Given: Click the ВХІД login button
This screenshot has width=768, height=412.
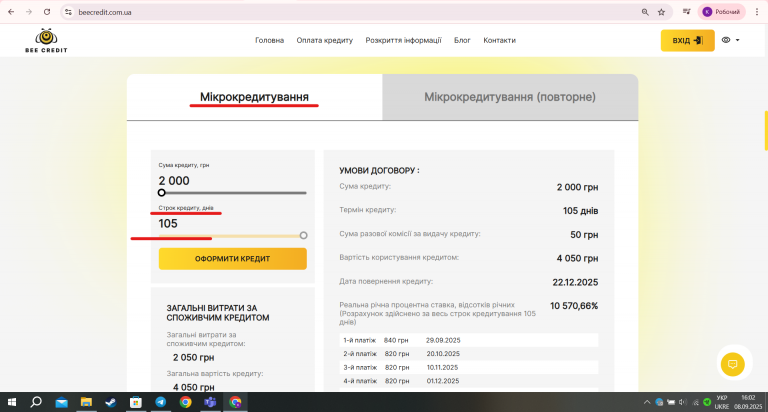Looking at the screenshot, I should click(x=687, y=40).
